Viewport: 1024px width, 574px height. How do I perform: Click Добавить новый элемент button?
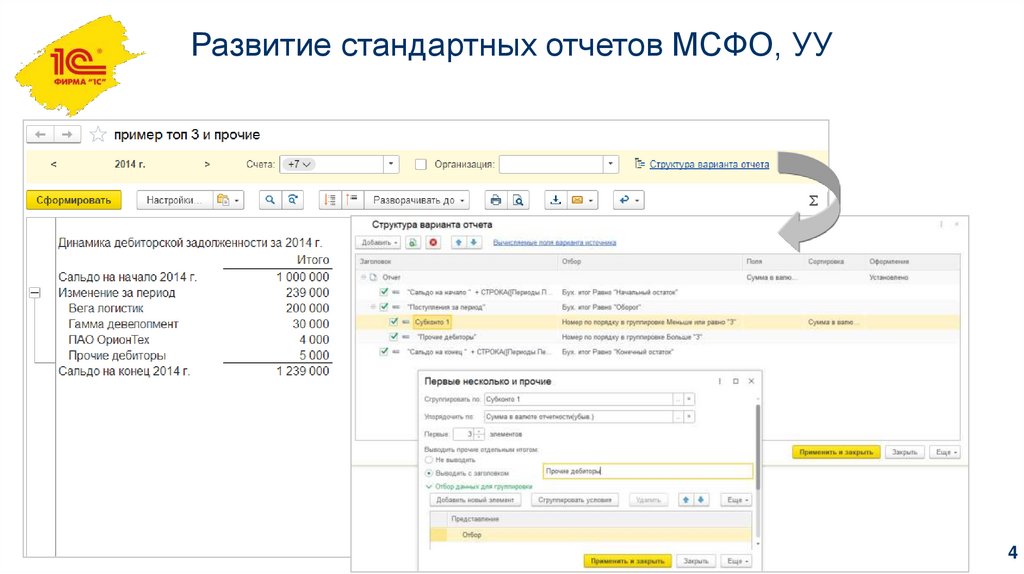475,500
